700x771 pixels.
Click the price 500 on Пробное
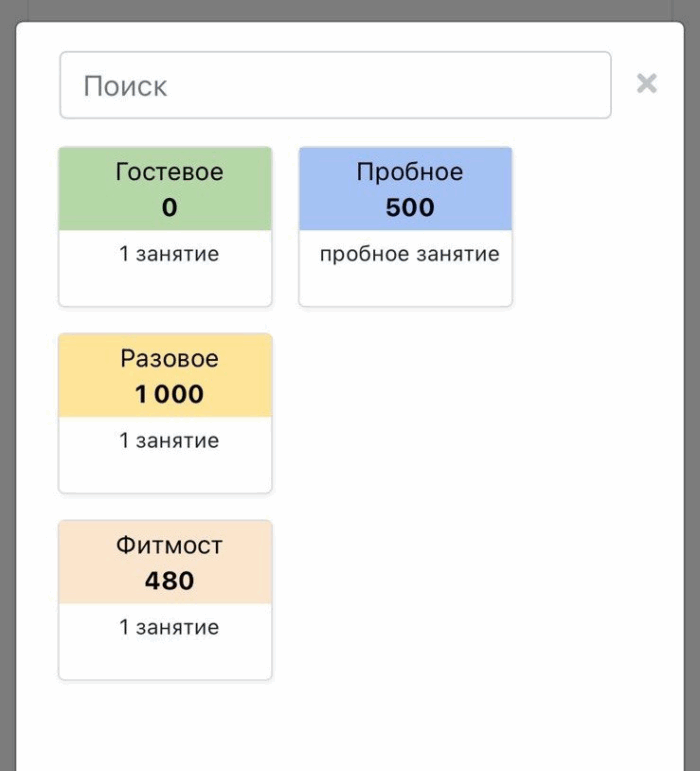[x=409, y=208]
